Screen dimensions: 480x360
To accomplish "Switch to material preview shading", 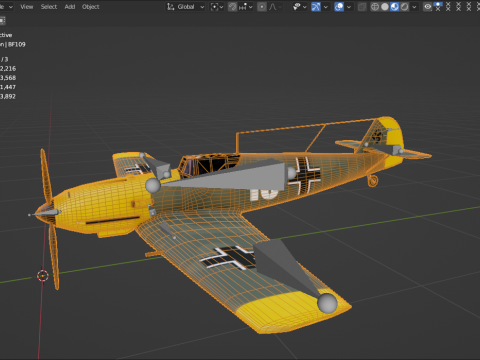I will click(395, 7).
